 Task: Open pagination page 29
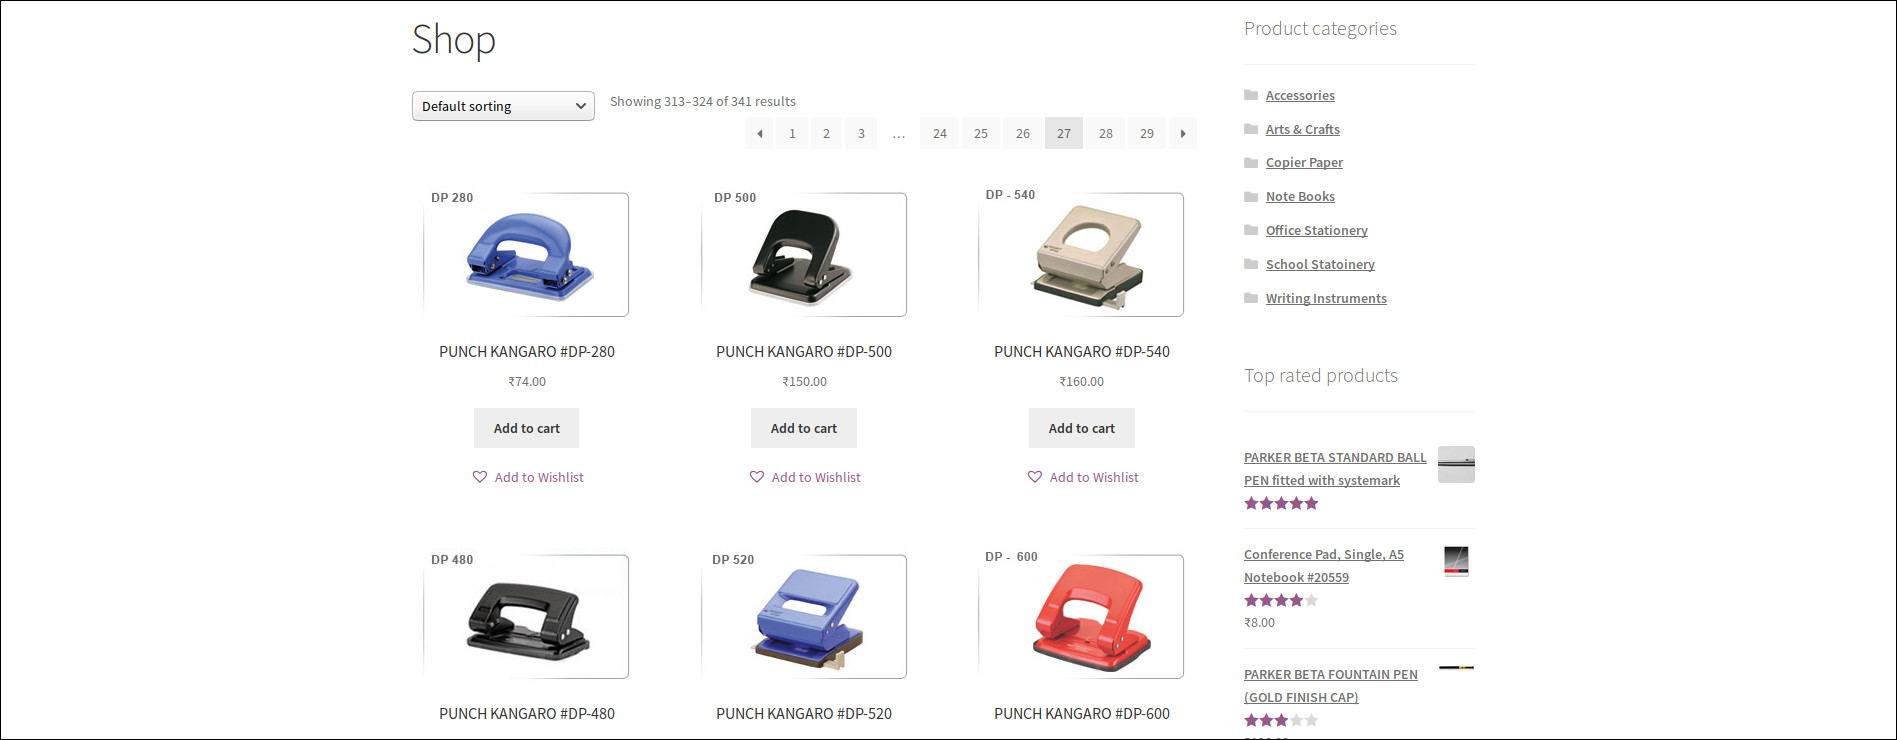1147,133
